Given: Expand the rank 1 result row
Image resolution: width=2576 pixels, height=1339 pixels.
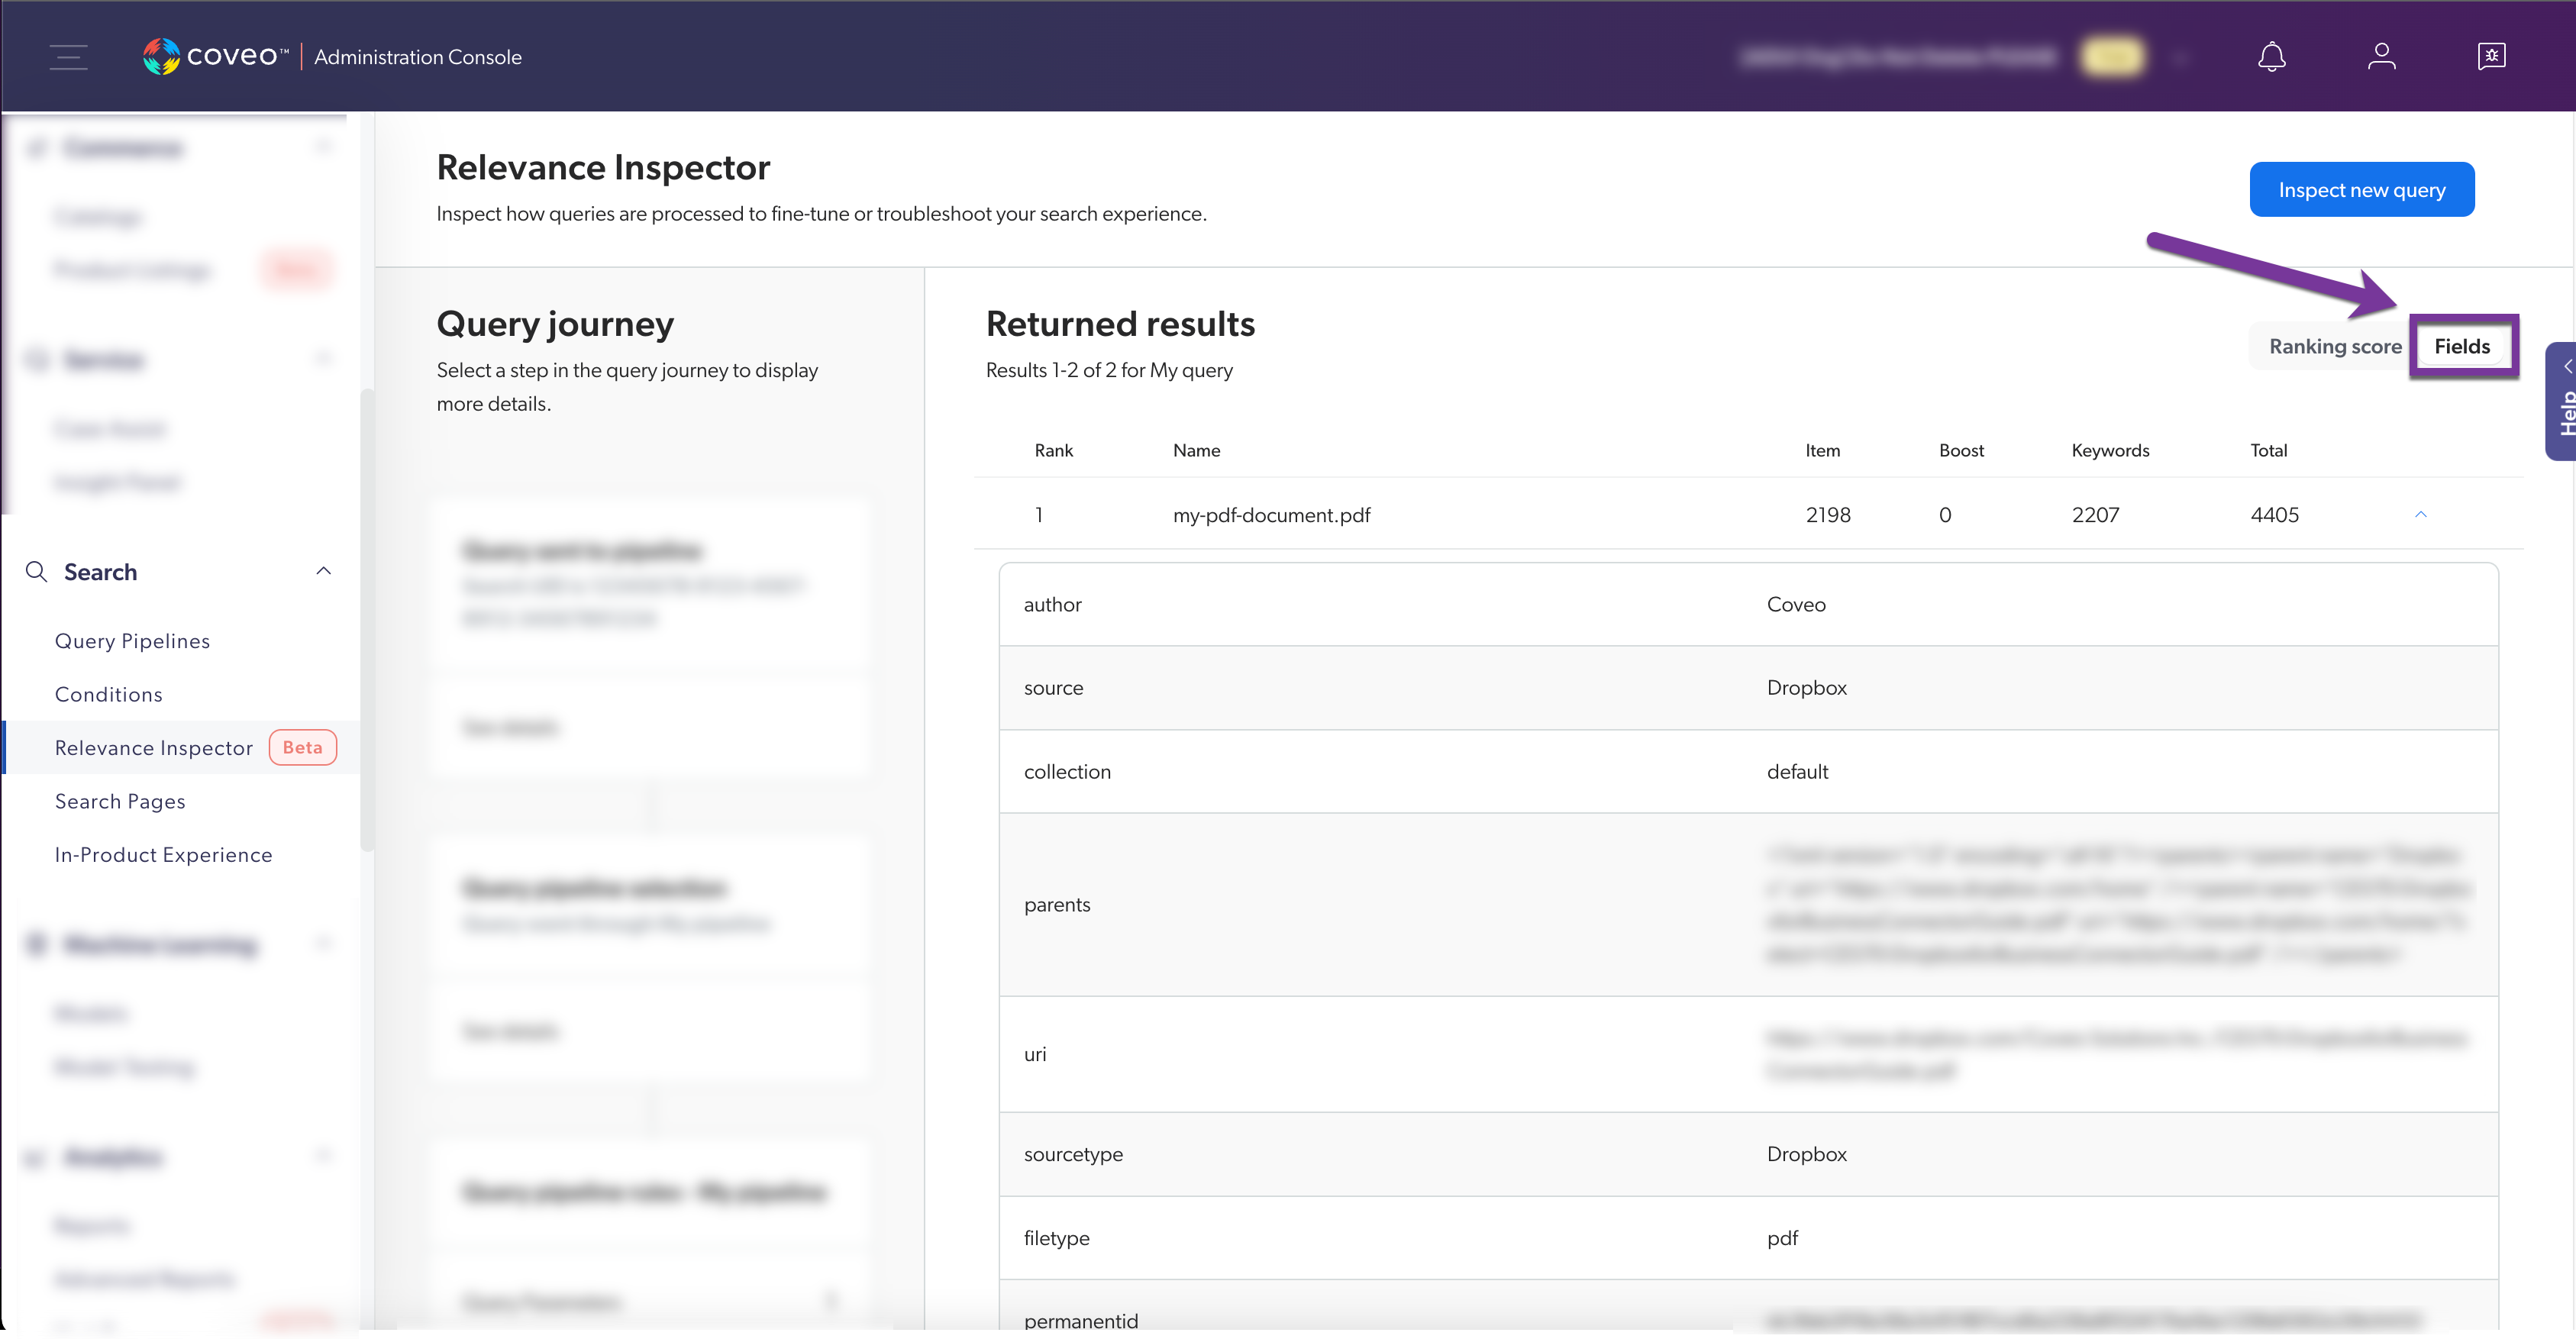Looking at the screenshot, I should tap(2421, 513).
